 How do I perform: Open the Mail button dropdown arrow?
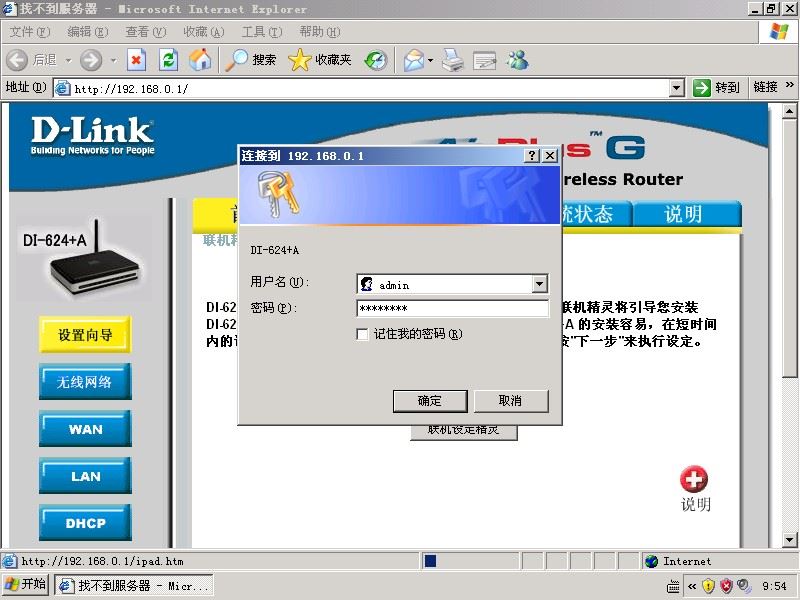click(x=431, y=61)
